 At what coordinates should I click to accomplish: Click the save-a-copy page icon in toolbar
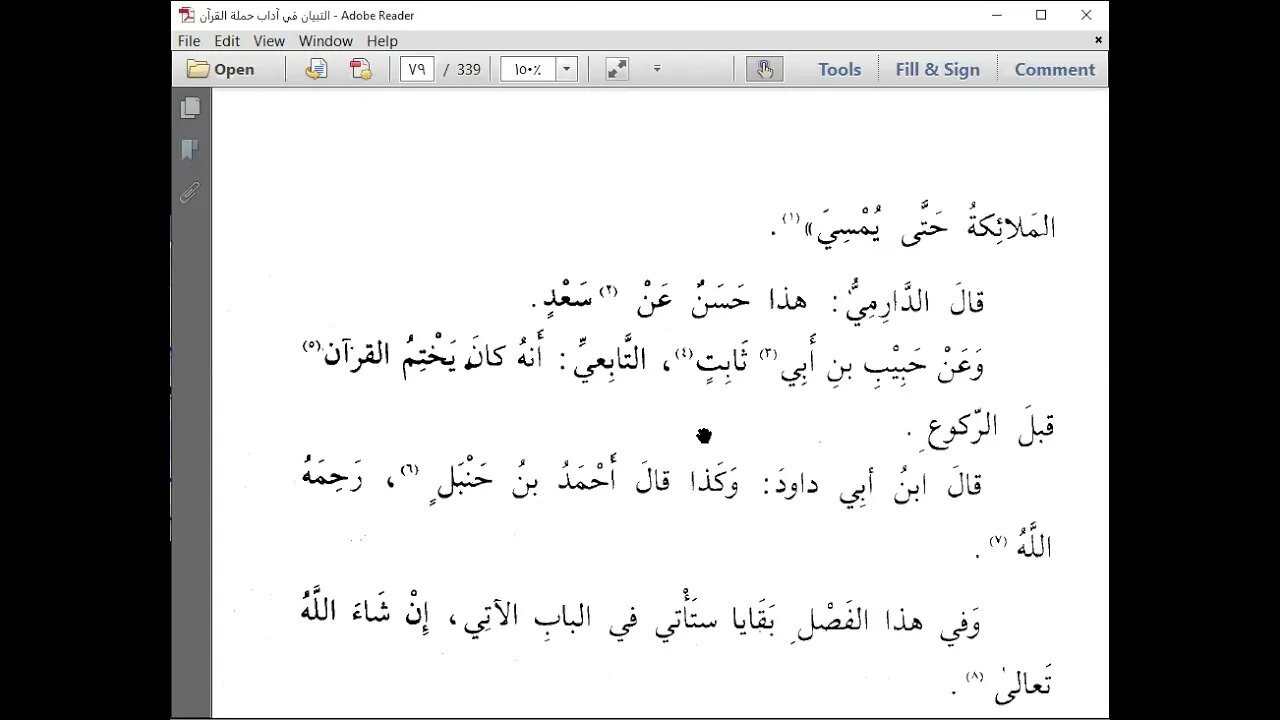click(x=316, y=69)
